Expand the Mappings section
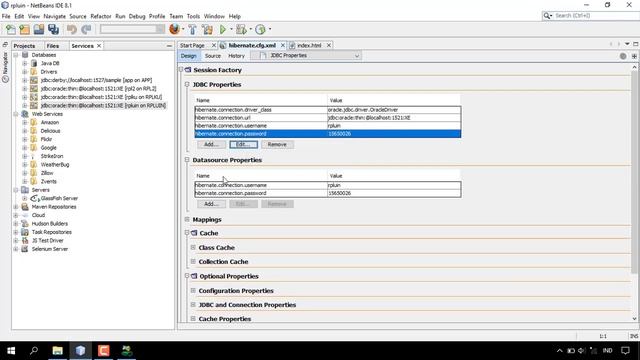 [187, 220]
